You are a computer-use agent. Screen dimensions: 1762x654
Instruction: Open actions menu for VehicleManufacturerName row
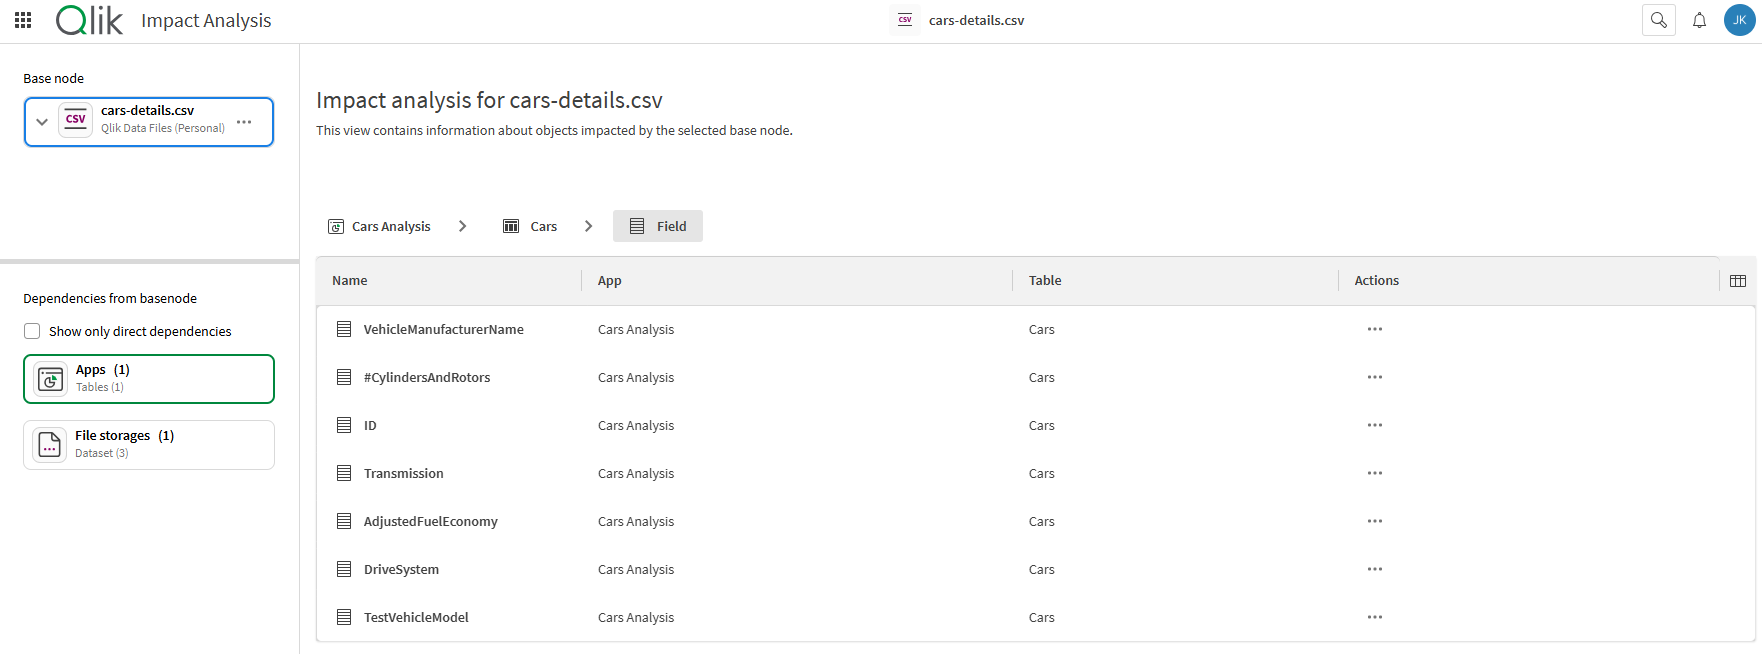(1375, 329)
